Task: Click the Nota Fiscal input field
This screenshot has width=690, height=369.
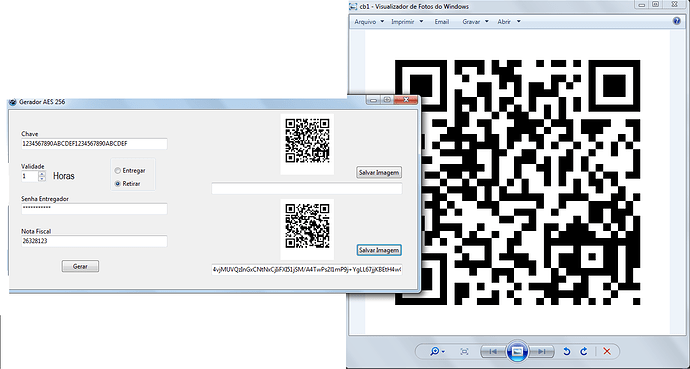Action: pyautogui.click(x=94, y=241)
